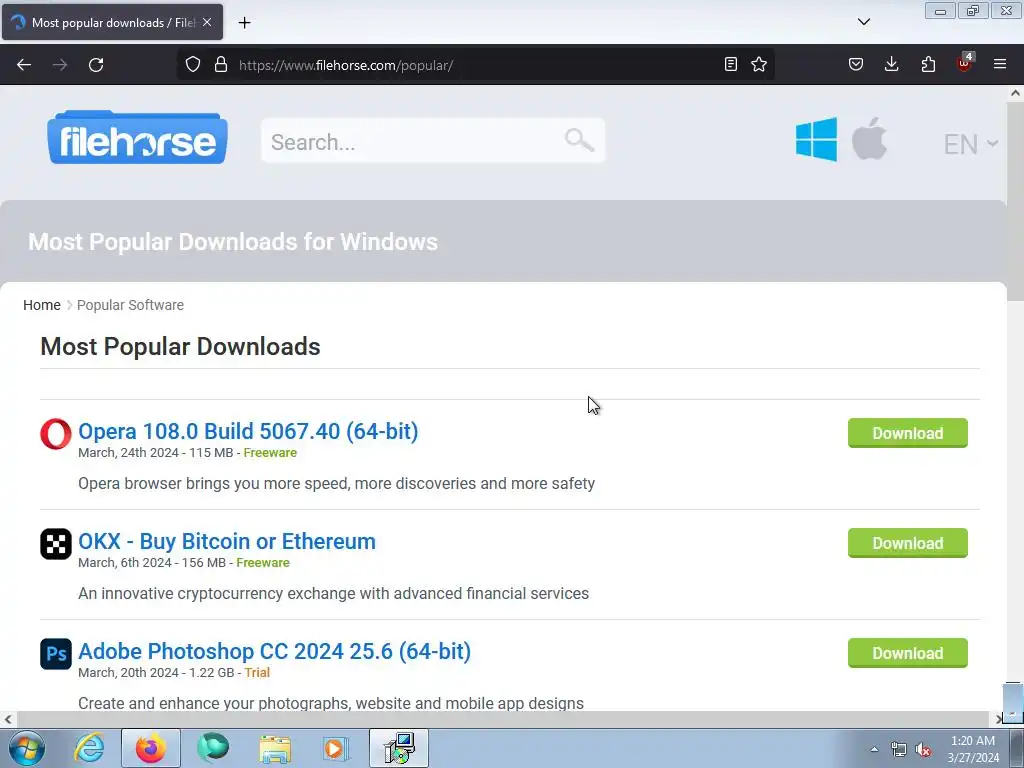This screenshot has height=768, width=1024.
Task: Open the Edge icon in taskbar
Action: tap(213, 748)
